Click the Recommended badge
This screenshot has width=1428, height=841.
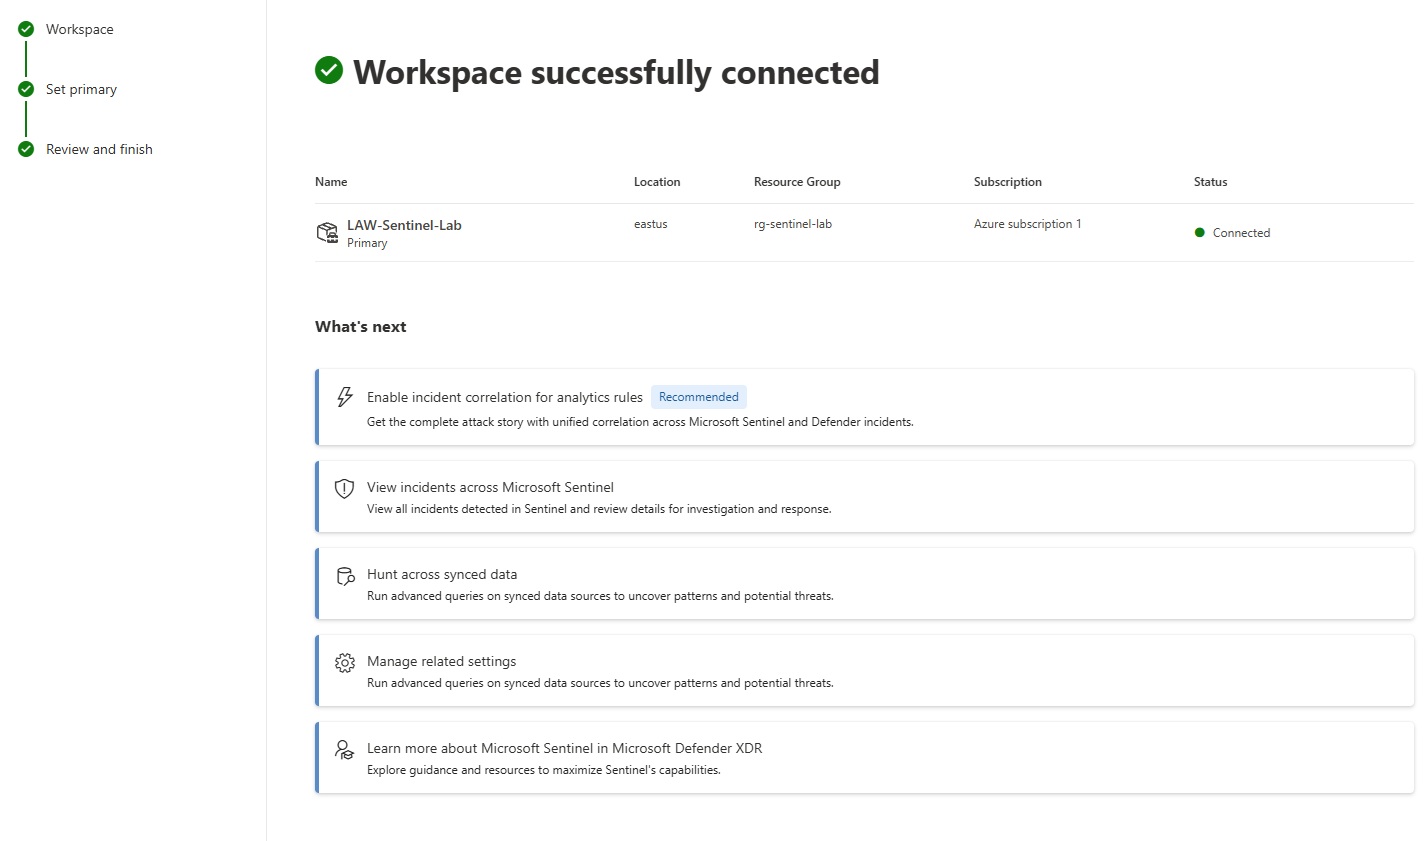[x=699, y=397]
